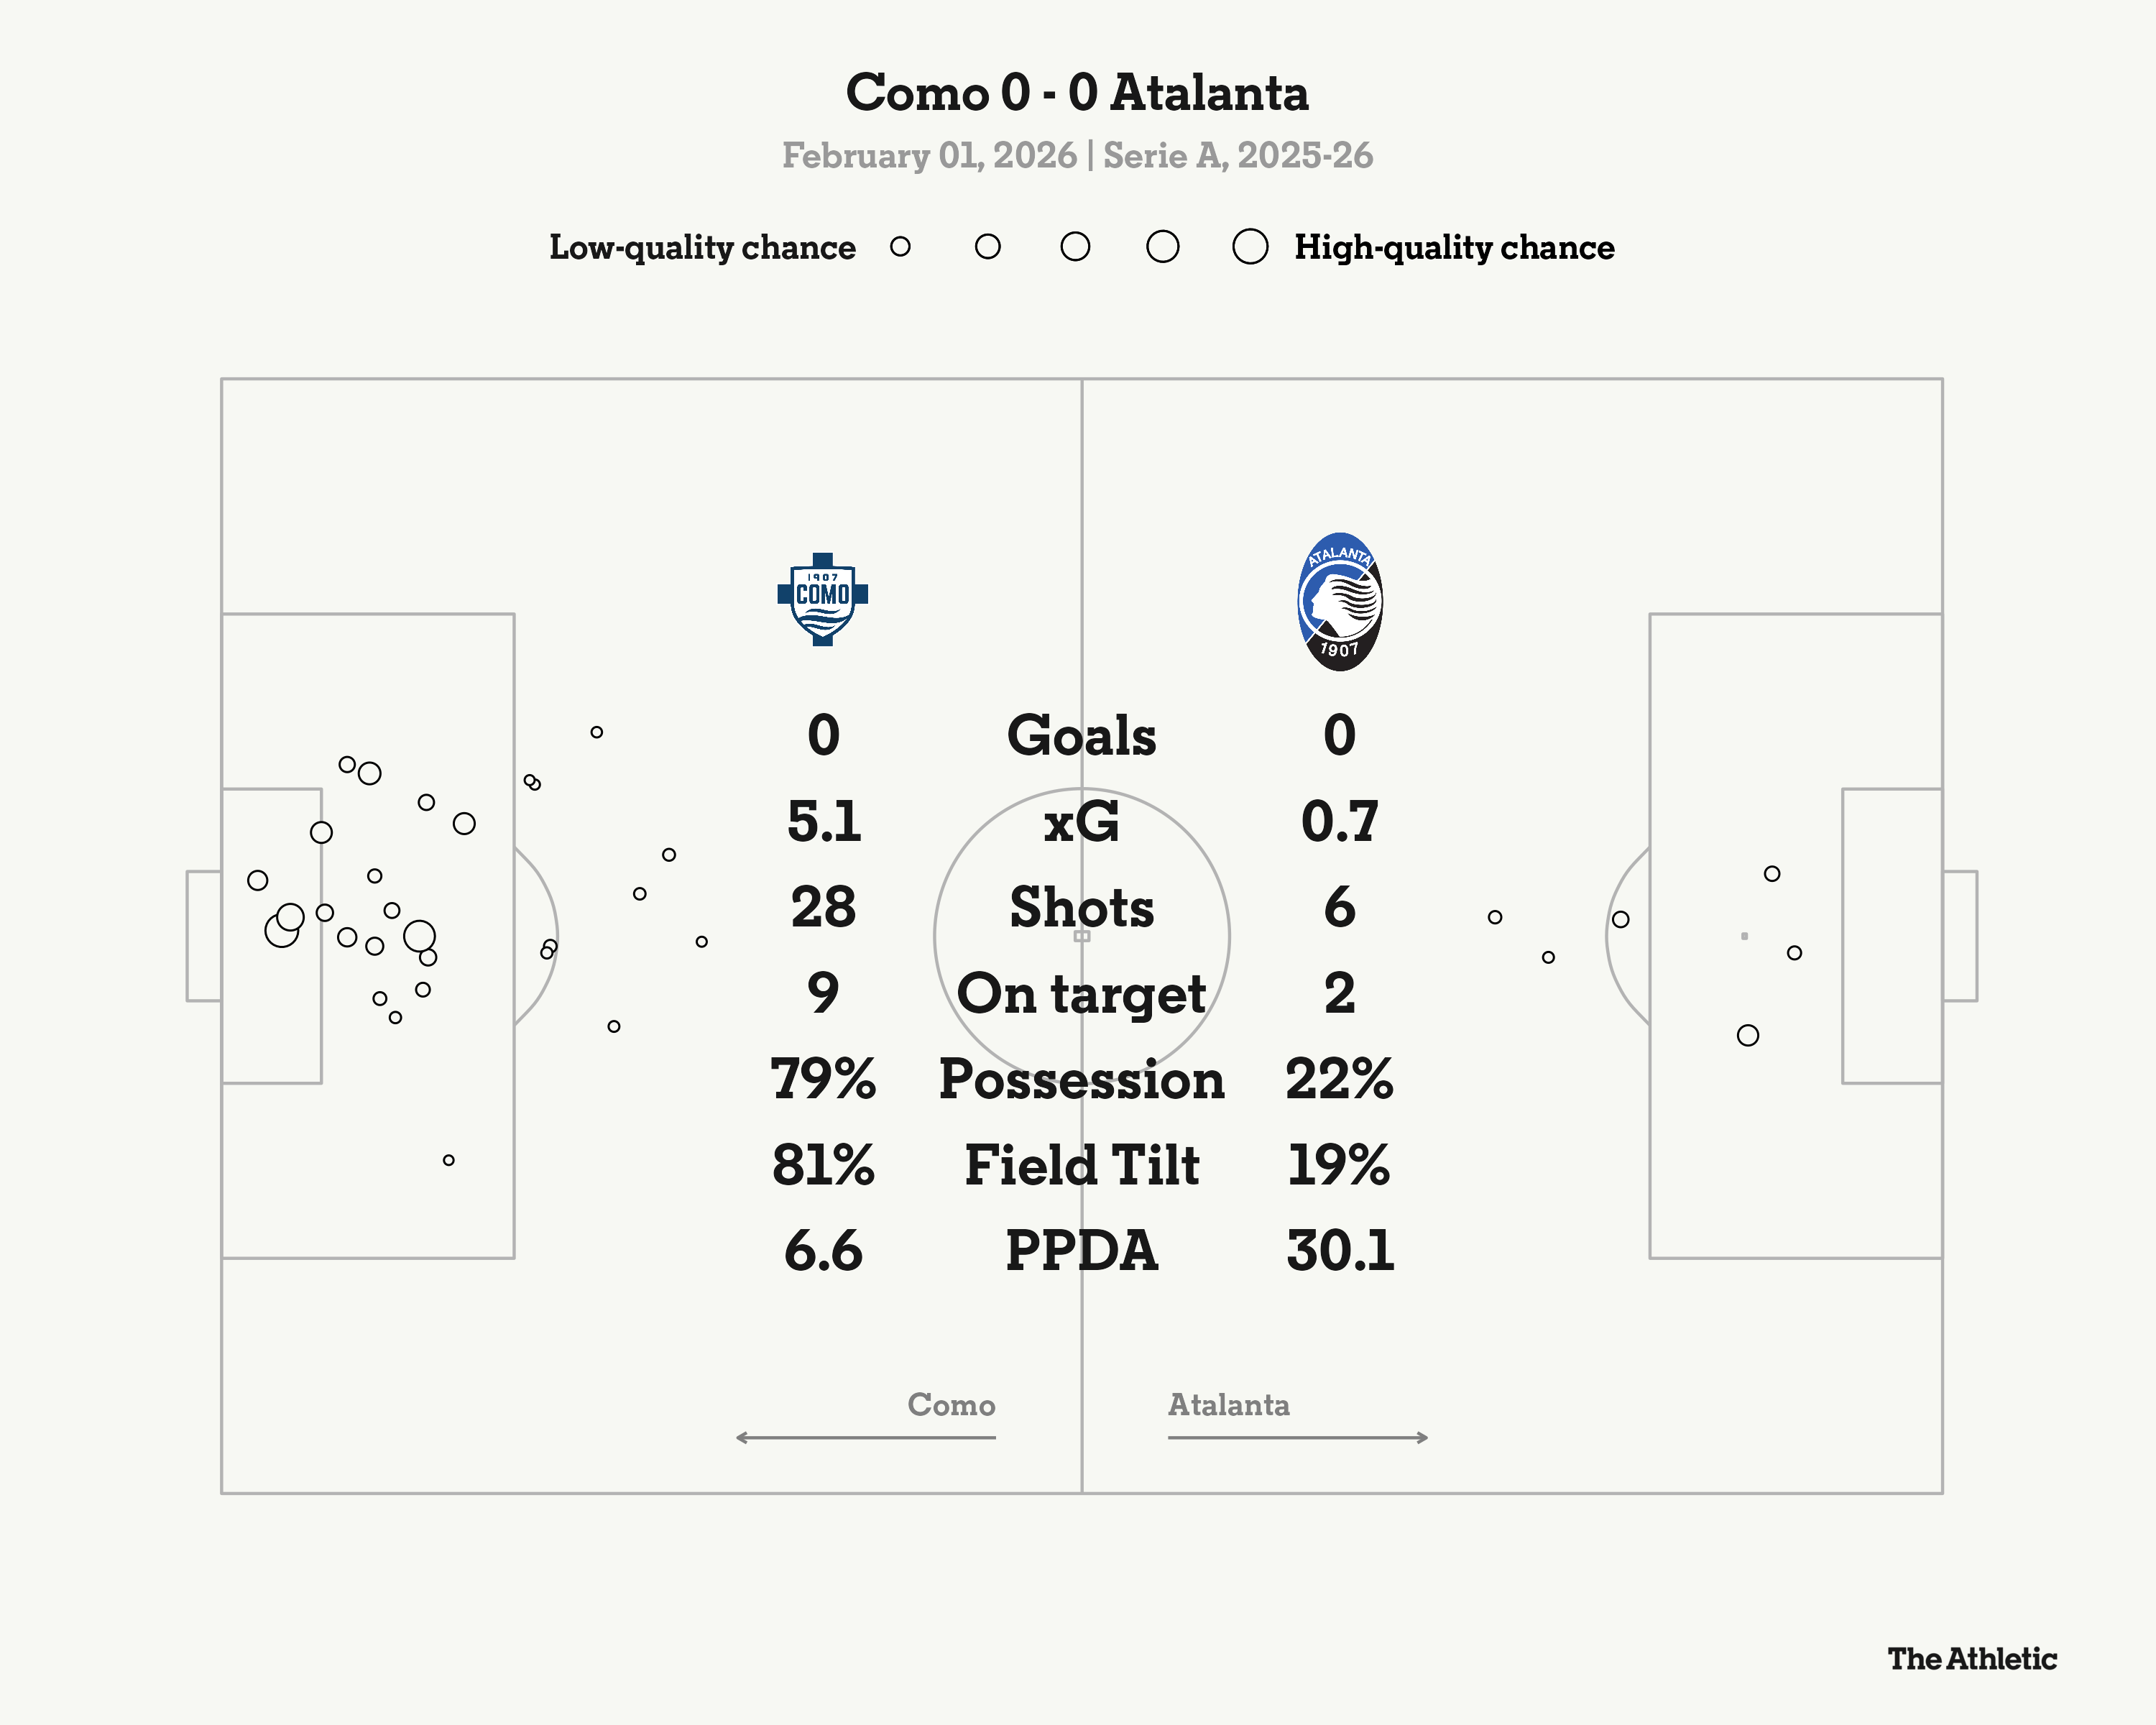Open The Athletic logo
2156x1725 pixels.
pyautogui.click(x=1971, y=1659)
